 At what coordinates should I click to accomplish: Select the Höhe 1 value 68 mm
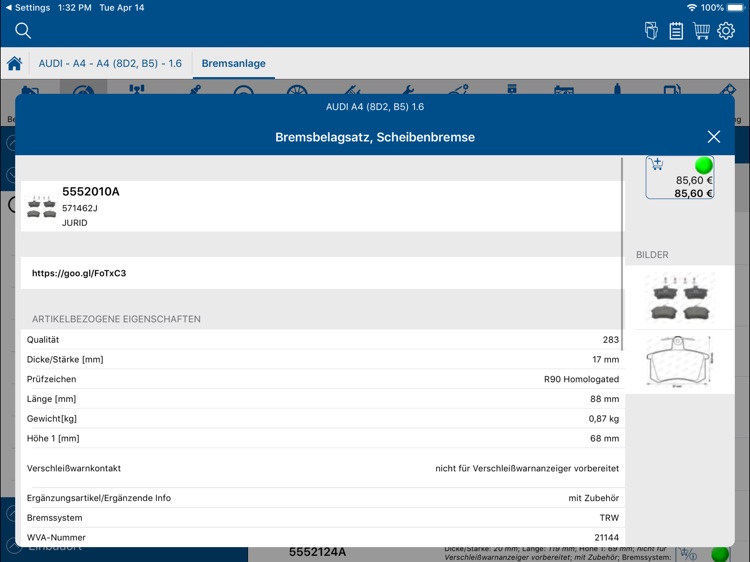pyautogui.click(x=605, y=438)
